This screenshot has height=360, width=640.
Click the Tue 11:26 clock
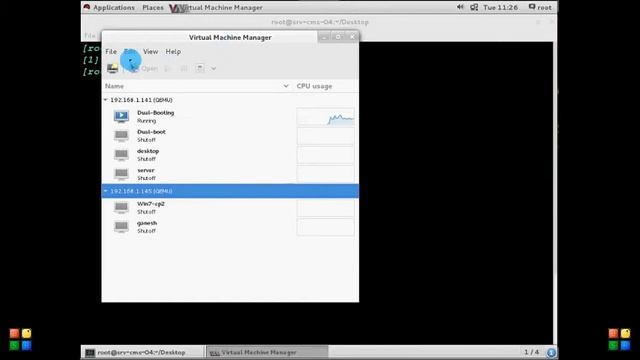500,7
